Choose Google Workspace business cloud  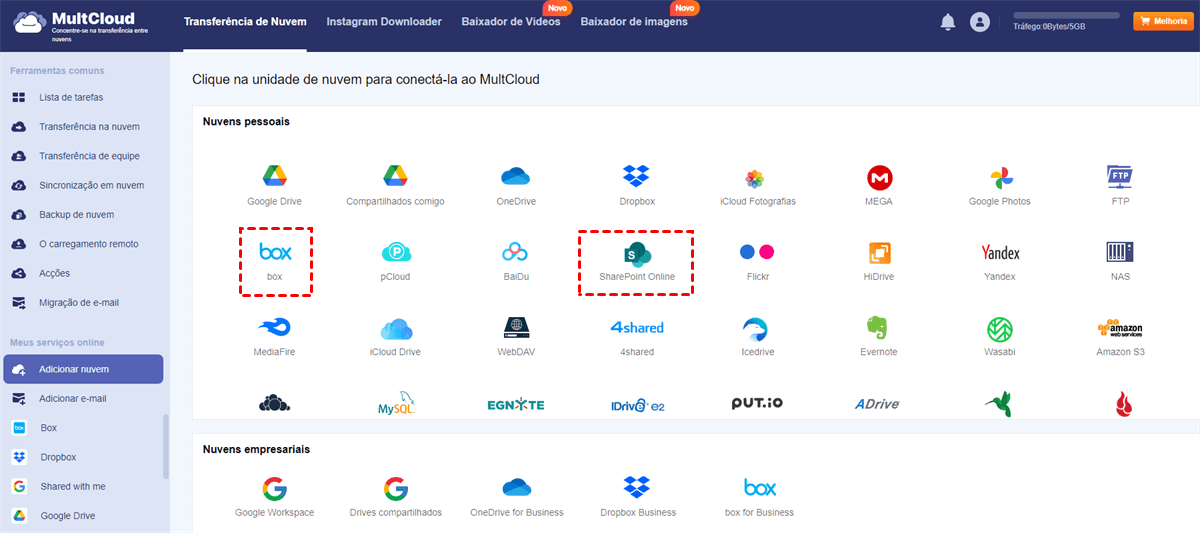click(x=275, y=489)
